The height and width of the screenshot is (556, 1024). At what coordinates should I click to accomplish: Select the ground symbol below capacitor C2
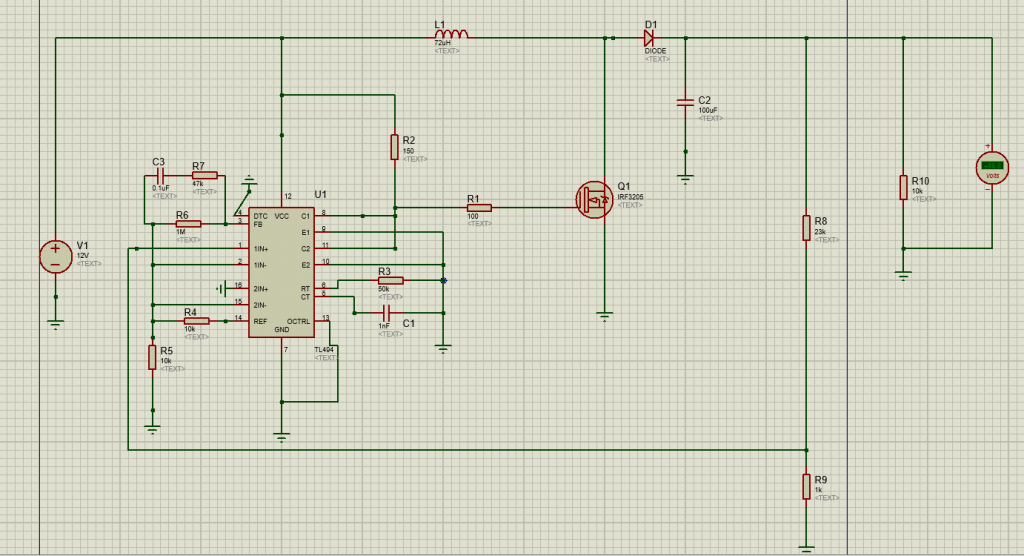click(685, 179)
